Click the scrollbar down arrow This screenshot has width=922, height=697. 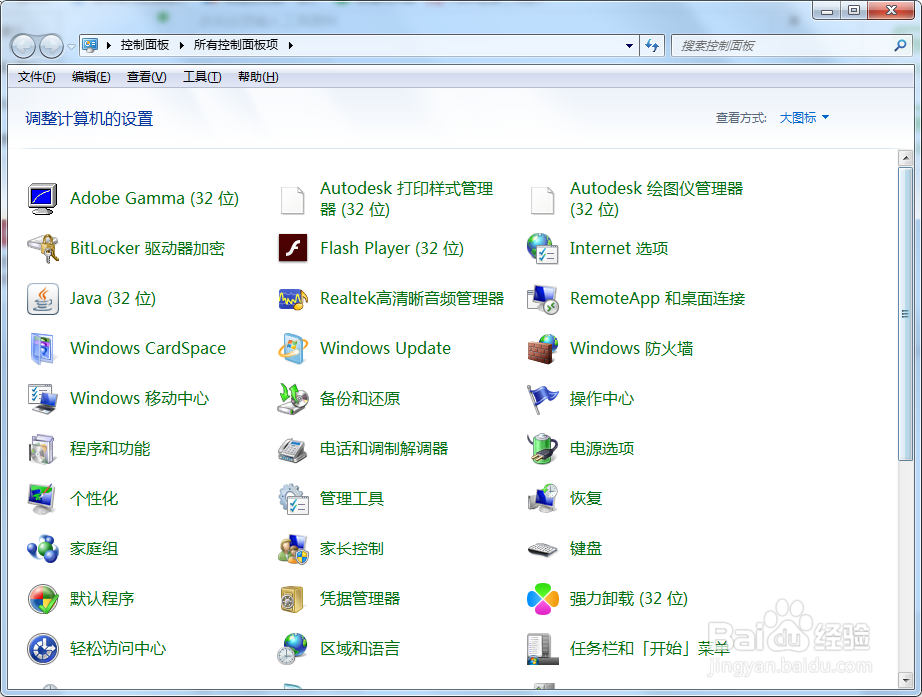coord(906,680)
